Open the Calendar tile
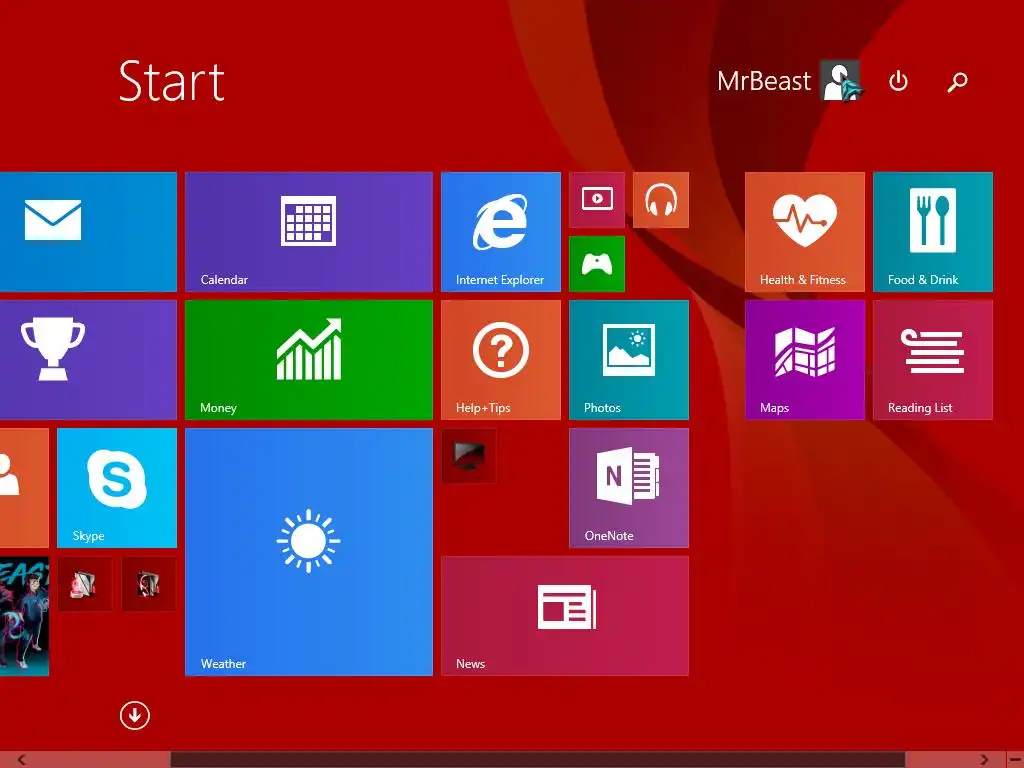 pos(308,232)
